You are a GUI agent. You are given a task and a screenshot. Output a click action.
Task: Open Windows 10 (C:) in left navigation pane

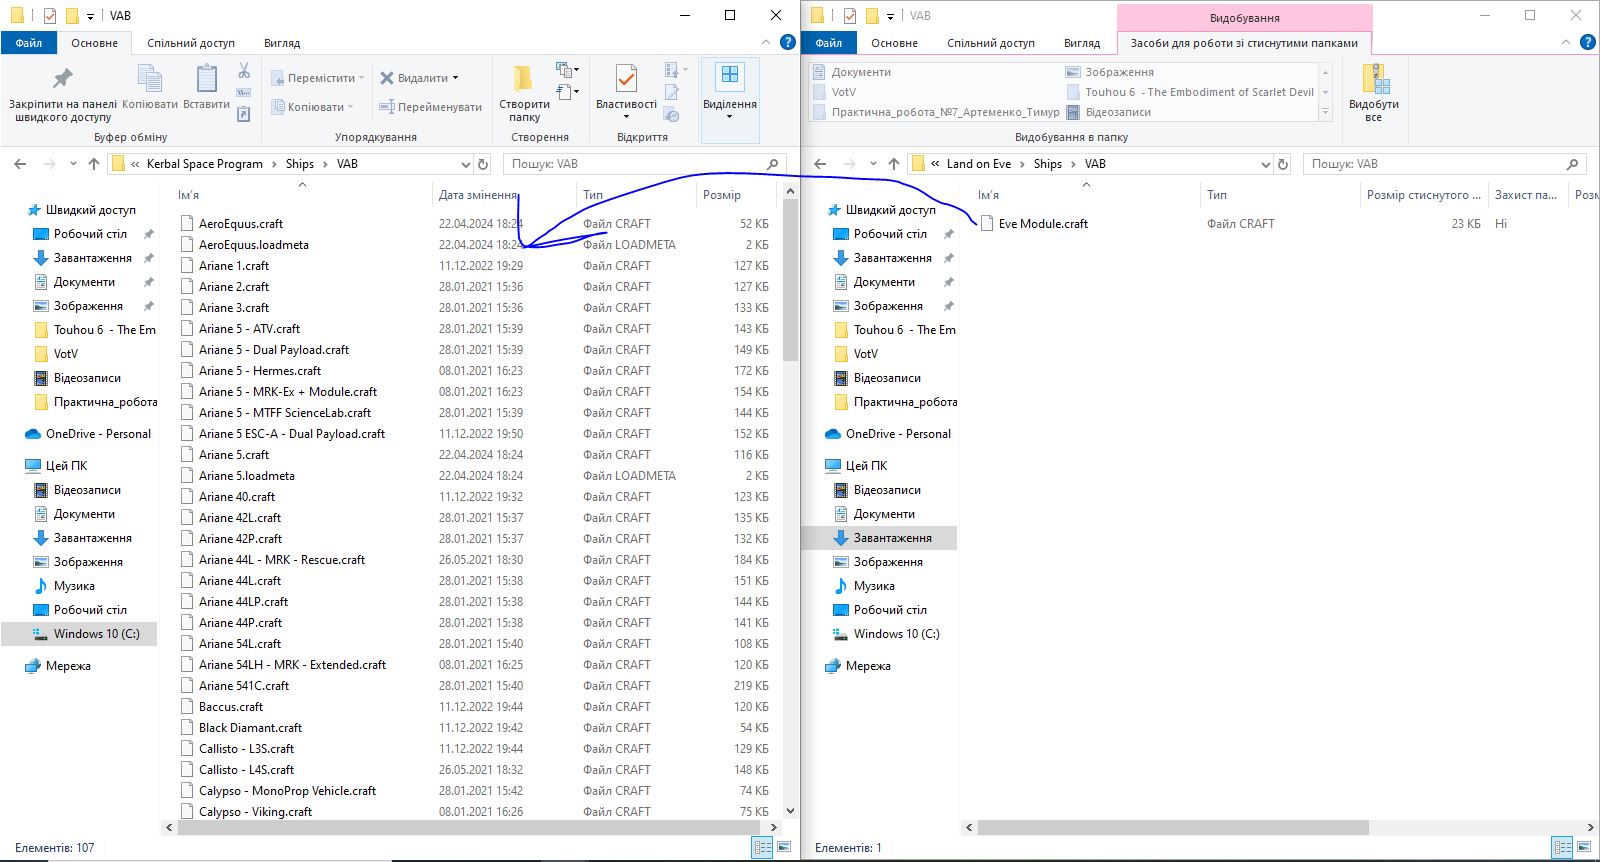[96, 634]
